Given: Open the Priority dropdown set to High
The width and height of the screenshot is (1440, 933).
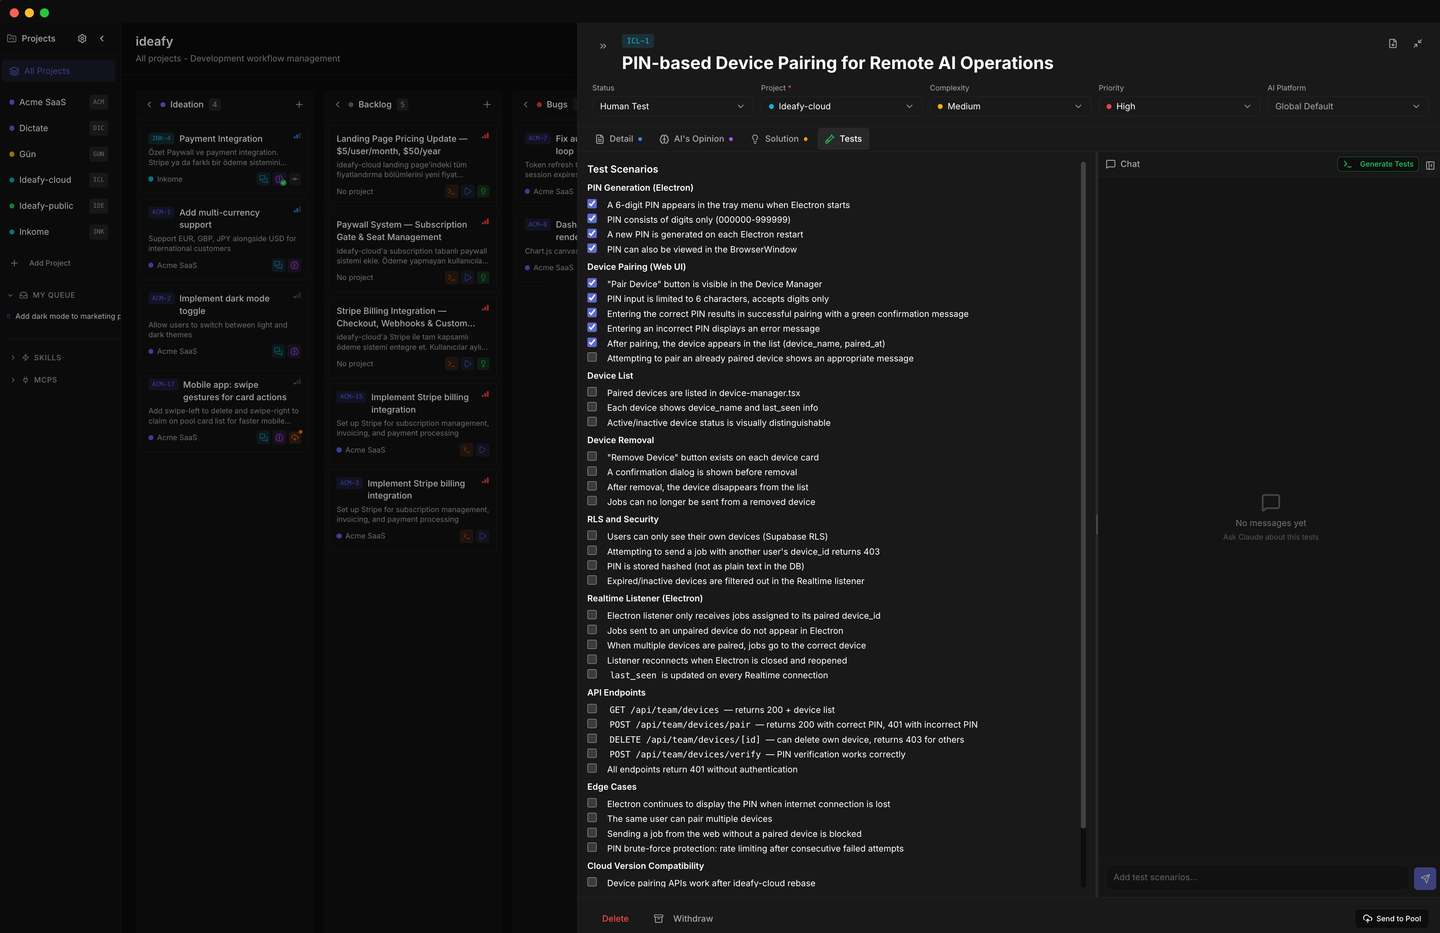Looking at the screenshot, I should 1177,106.
